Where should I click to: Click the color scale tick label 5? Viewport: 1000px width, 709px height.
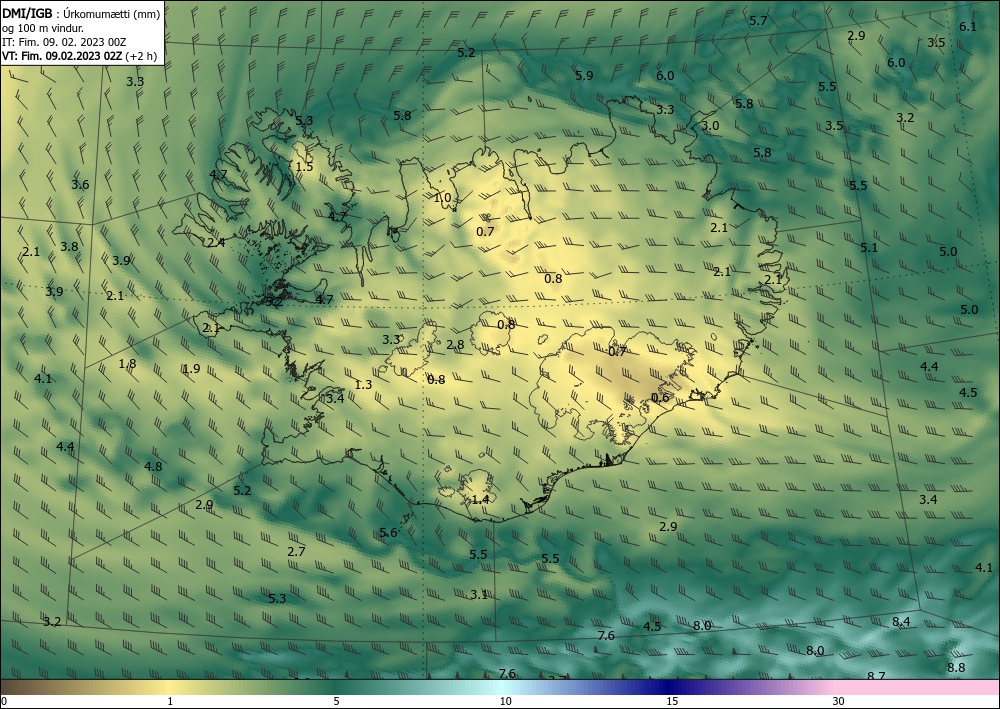pos(336,702)
